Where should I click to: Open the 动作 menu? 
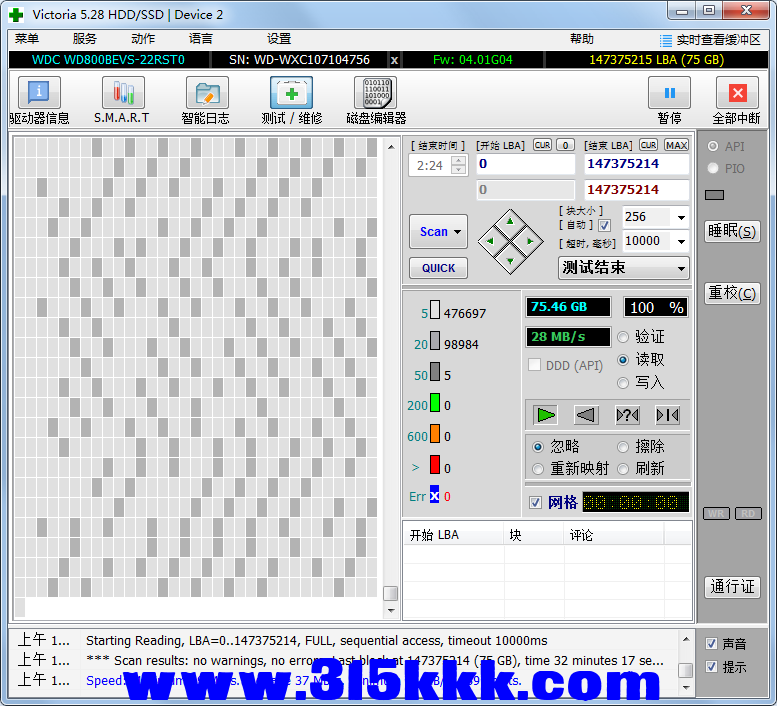143,39
